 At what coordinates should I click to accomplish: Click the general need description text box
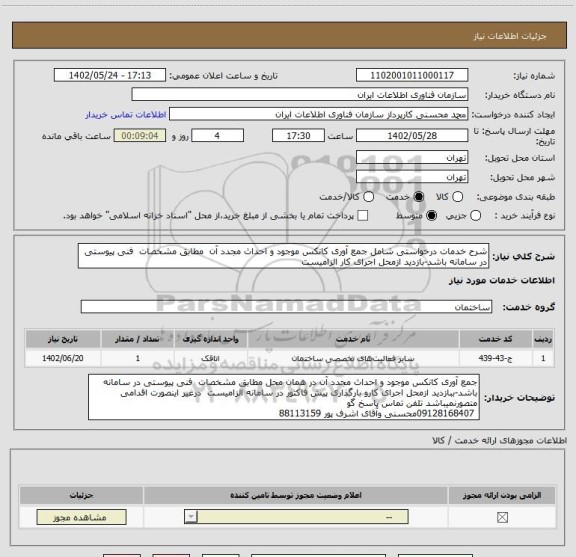click(x=283, y=256)
